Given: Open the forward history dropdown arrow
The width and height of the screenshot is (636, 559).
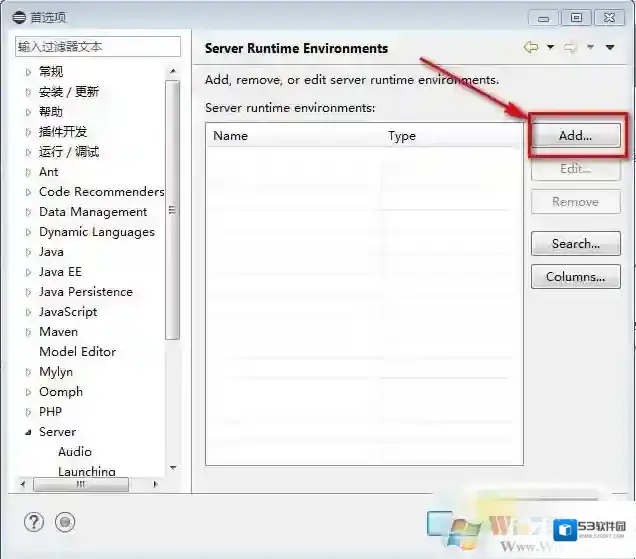Looking at the screenshot, I should [x=590, y=48].
